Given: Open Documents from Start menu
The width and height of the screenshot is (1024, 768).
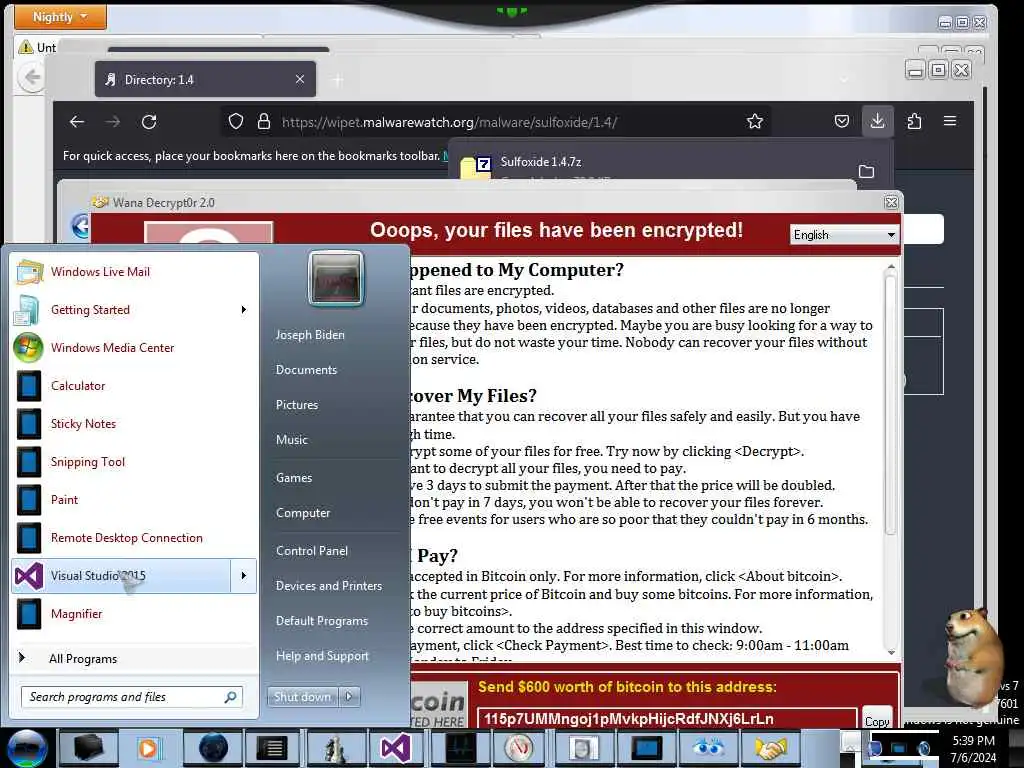Looking at the screenshot, I should coord(306,370).
